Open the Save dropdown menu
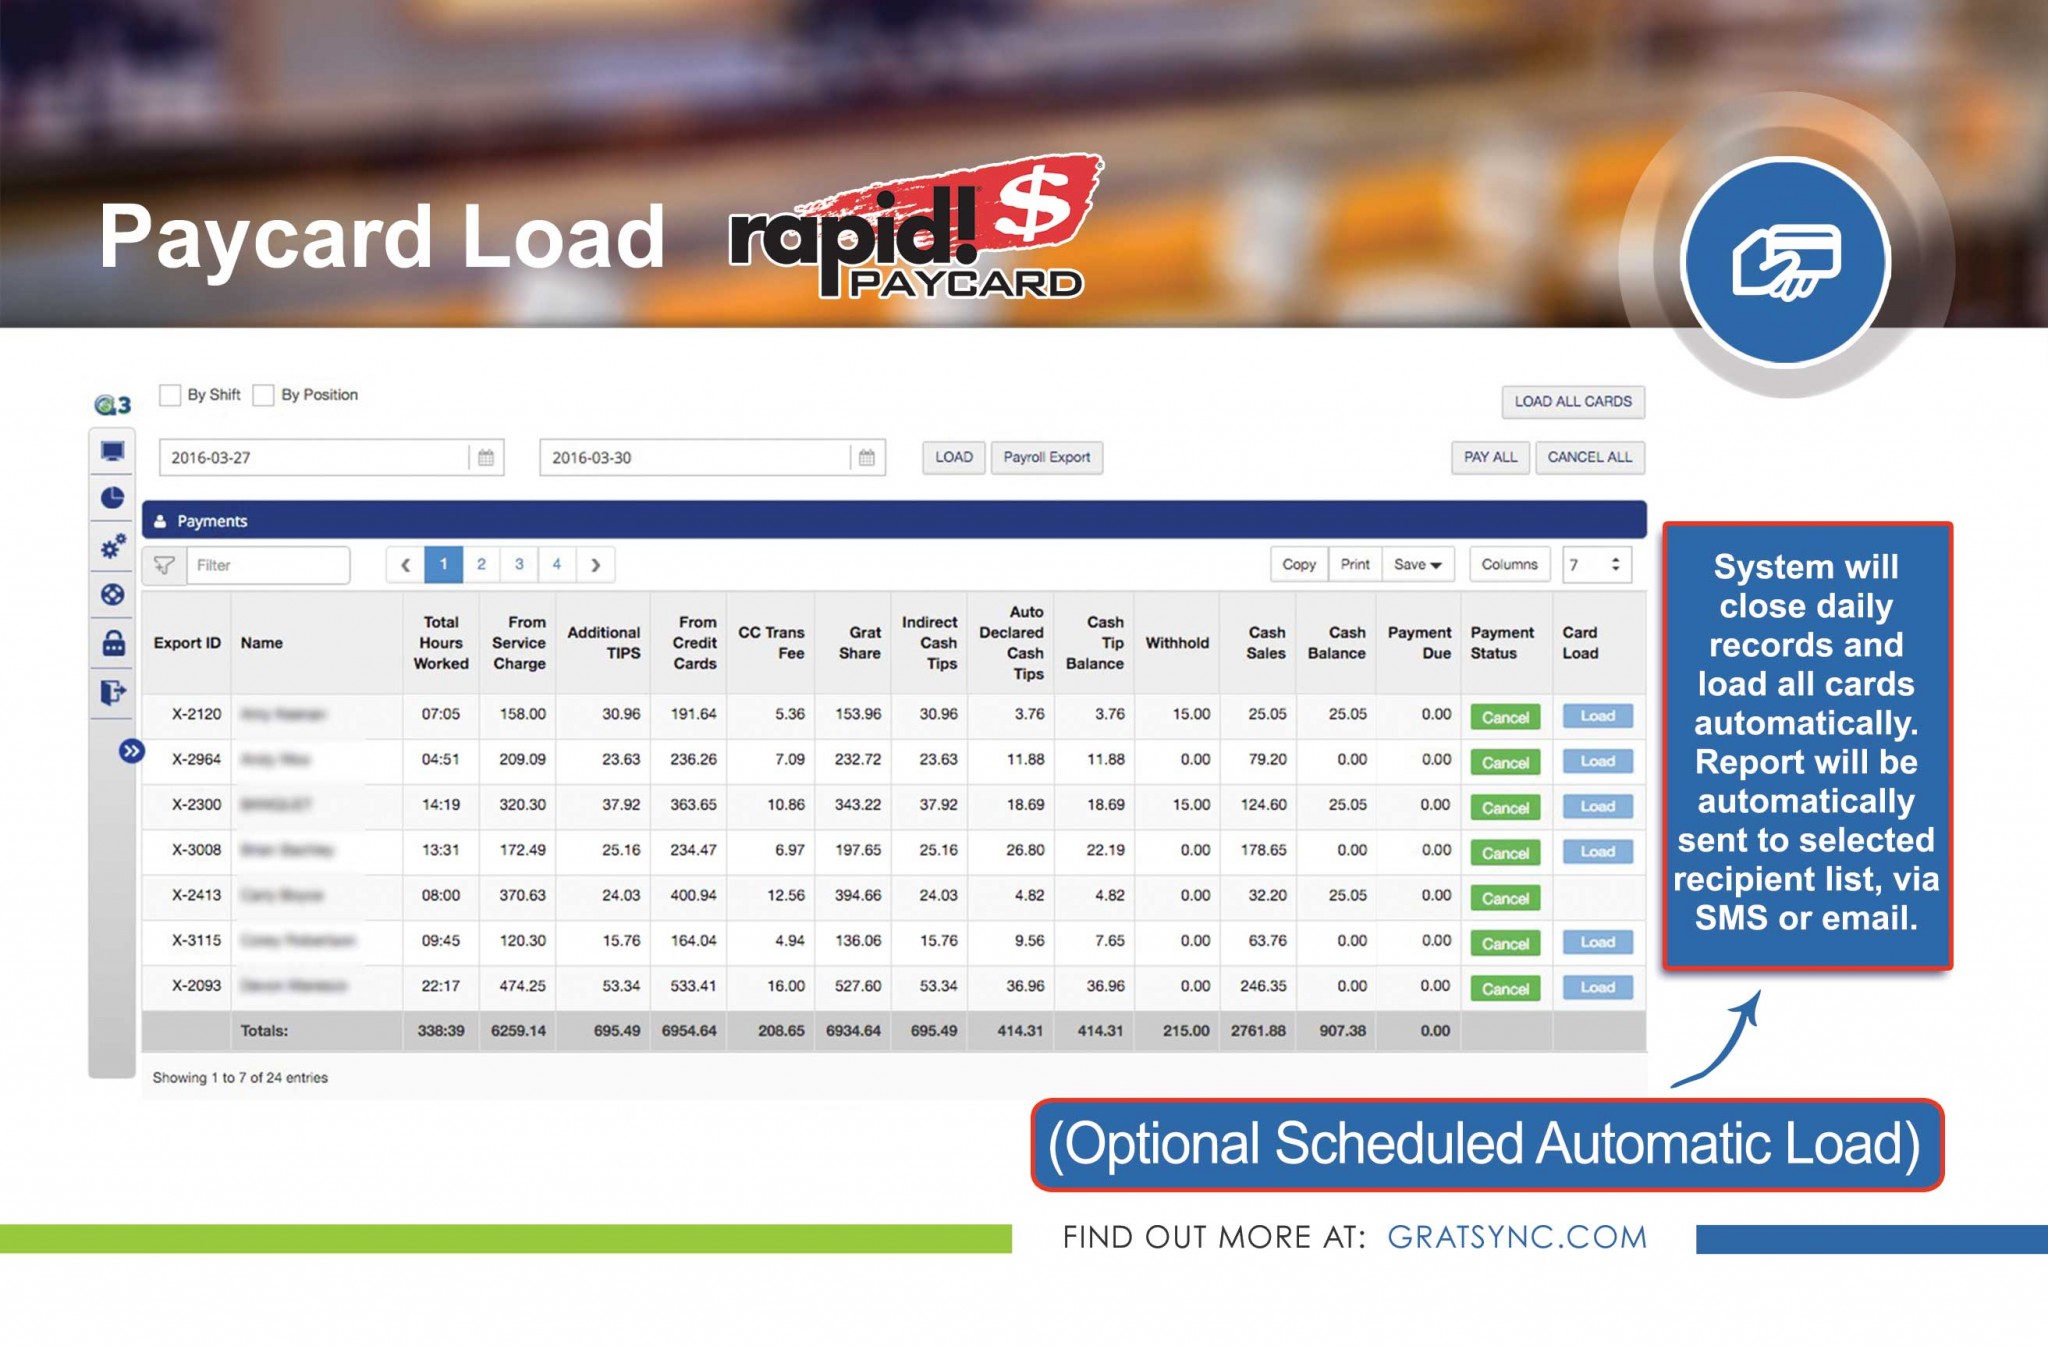Image resolution: width=2048 pixels, height=1346 pixels. [1417, 565]
